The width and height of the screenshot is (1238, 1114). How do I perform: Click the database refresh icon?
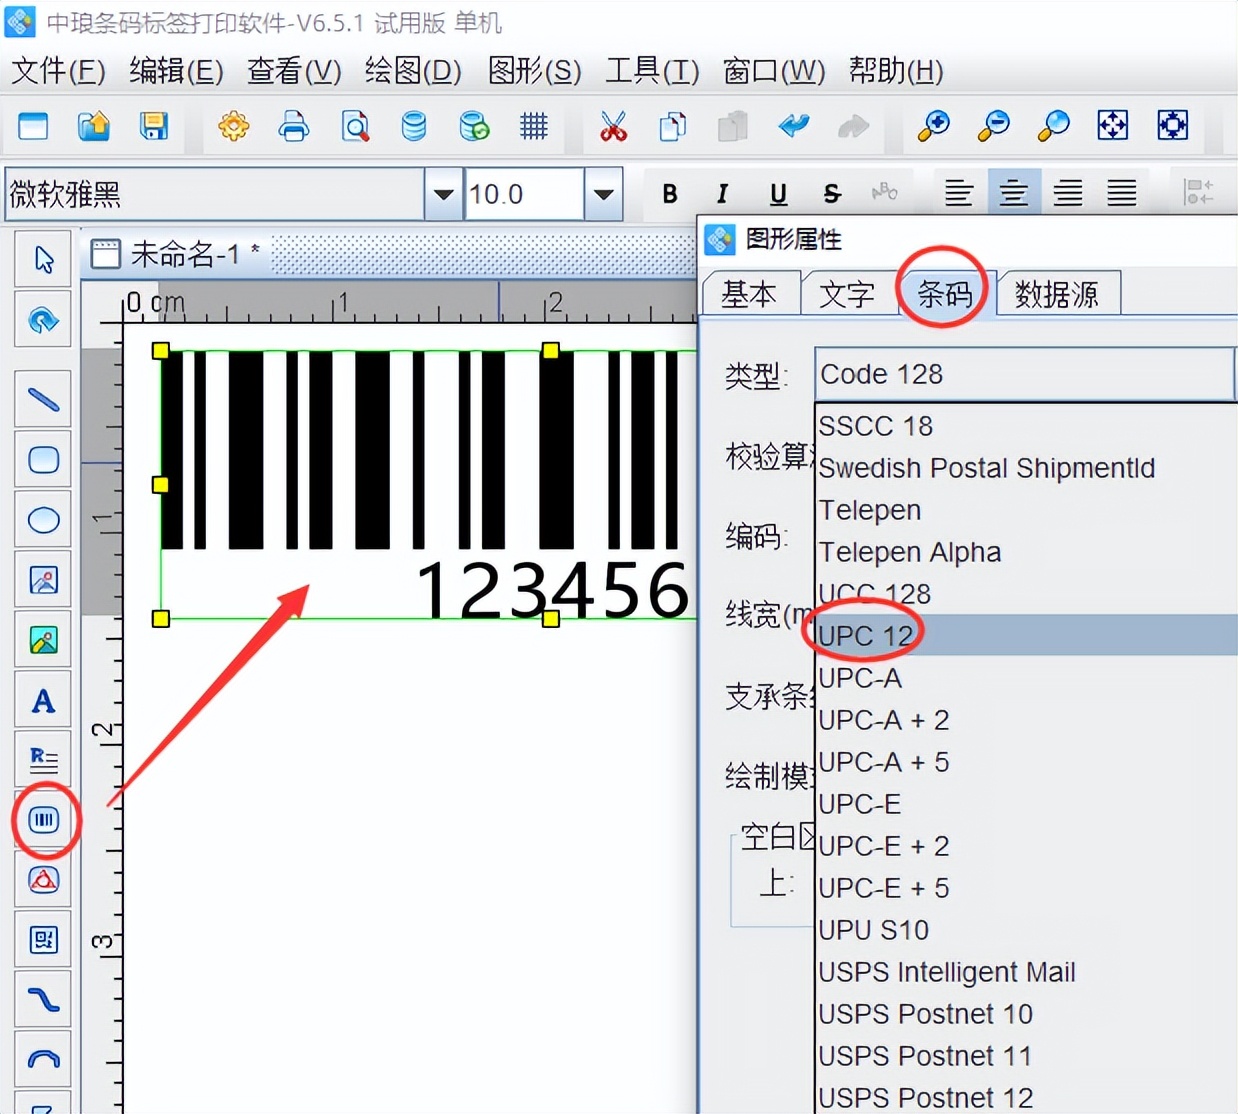474,126
